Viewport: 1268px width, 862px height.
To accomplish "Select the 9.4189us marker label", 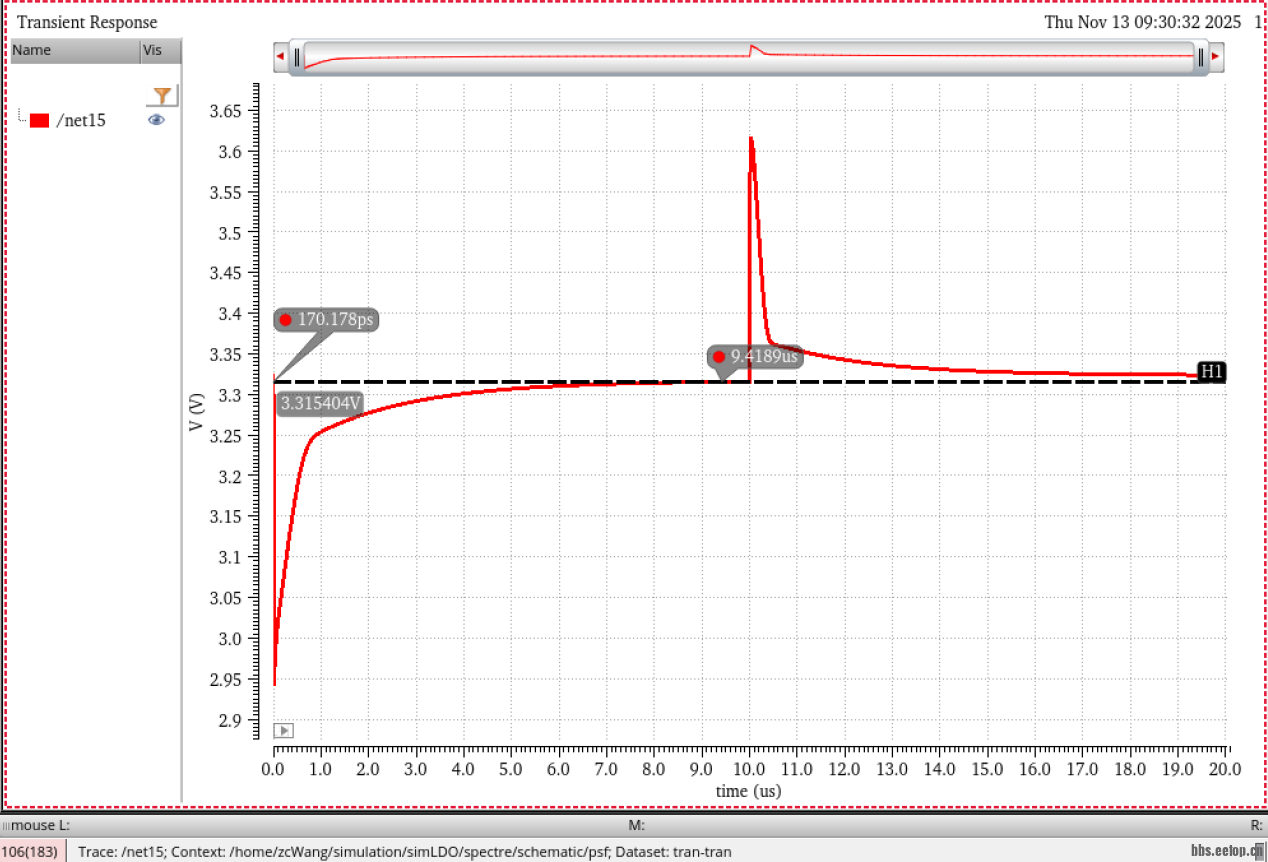I will pos(755,357).
